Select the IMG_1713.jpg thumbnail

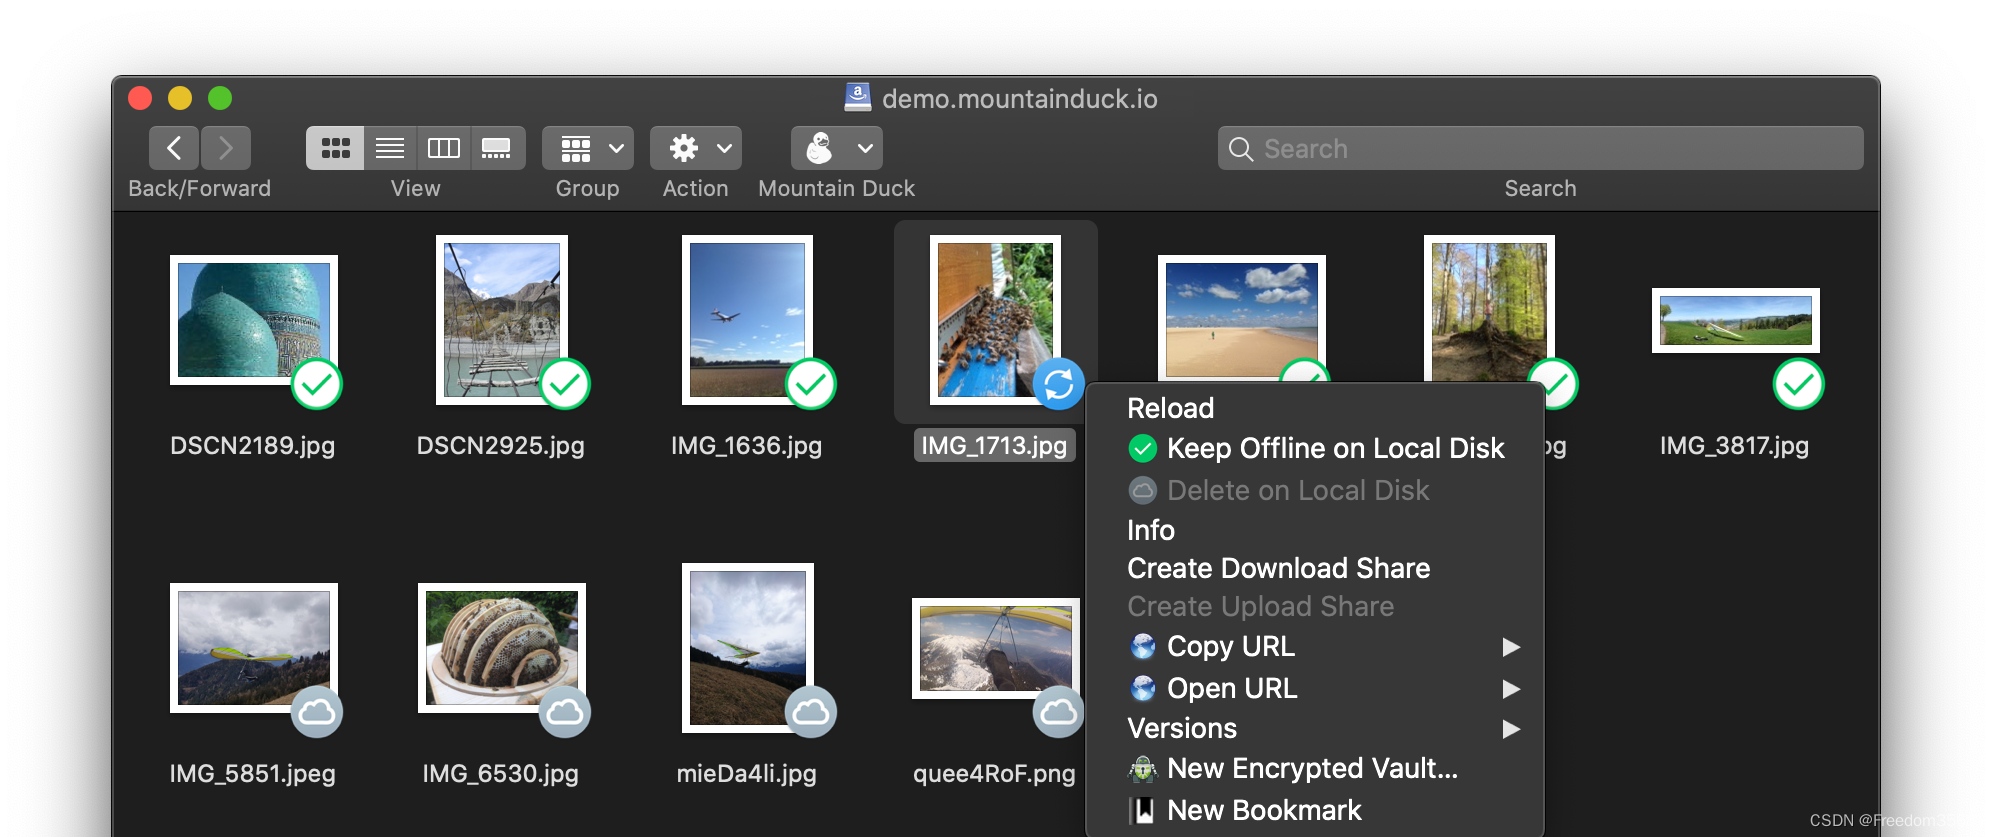tap(995, 320)
